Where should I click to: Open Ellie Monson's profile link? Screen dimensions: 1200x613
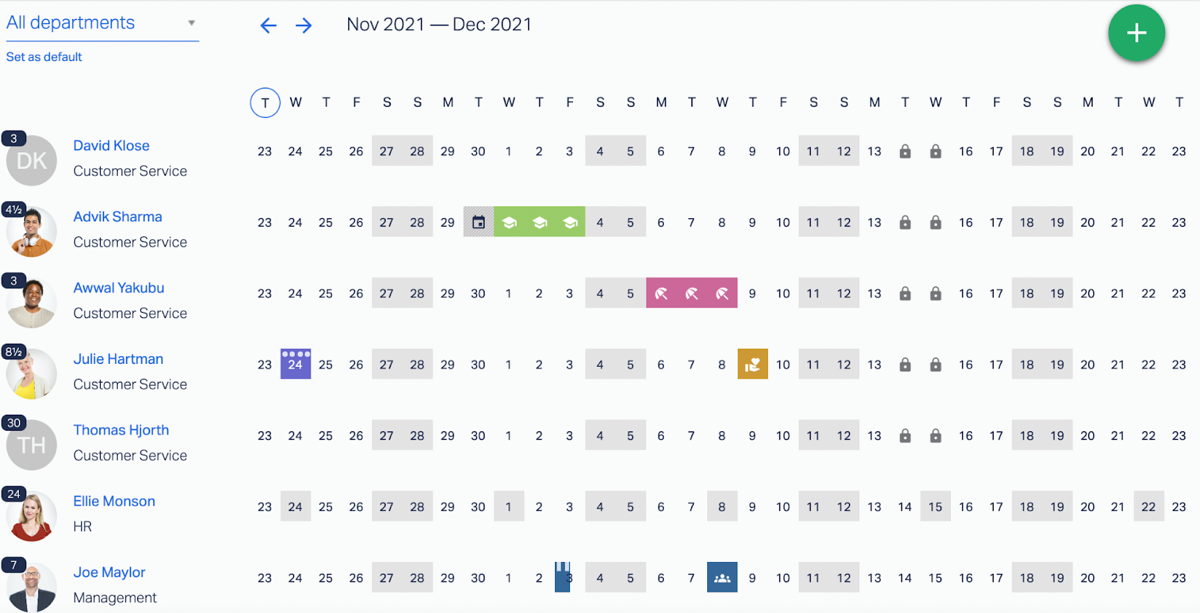[x=114, y=501]
